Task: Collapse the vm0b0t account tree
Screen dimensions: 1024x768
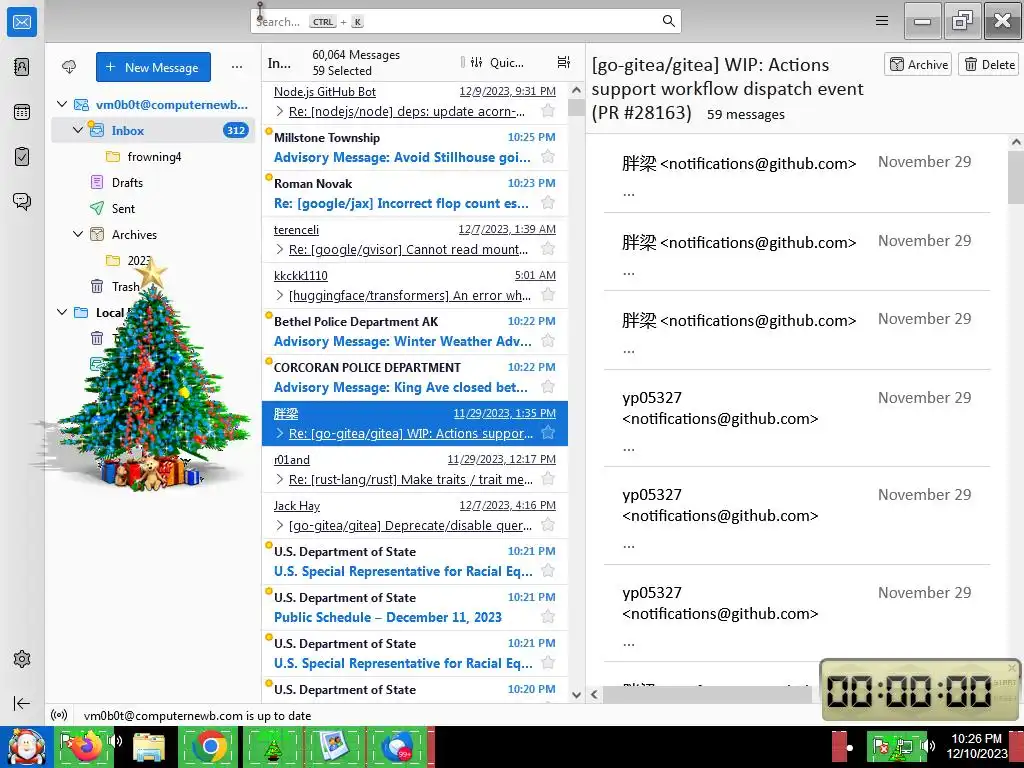Action: click(x=62, y=104)
